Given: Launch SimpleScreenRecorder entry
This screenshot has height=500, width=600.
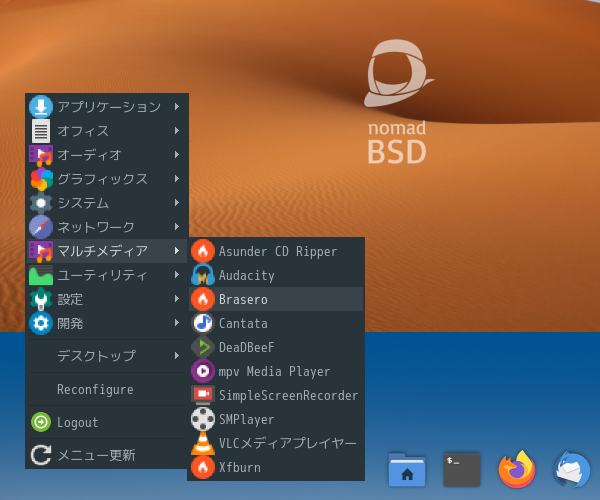Looking at the screenshot, I should point(276,395).
